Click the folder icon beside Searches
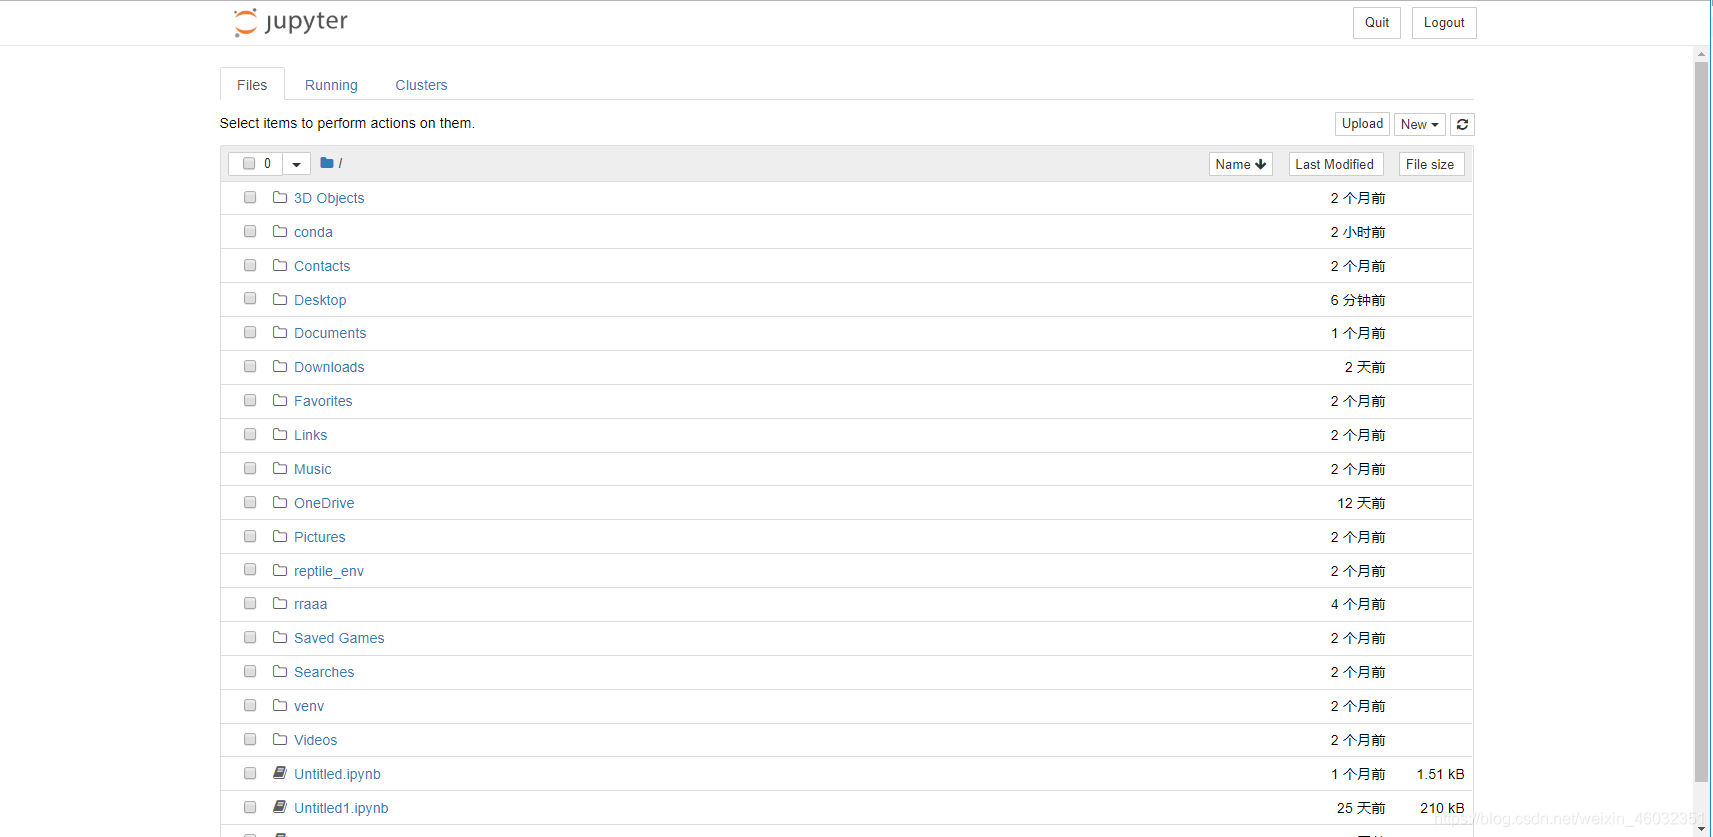This screenshot has height=837, width=1713. [280, 672]
